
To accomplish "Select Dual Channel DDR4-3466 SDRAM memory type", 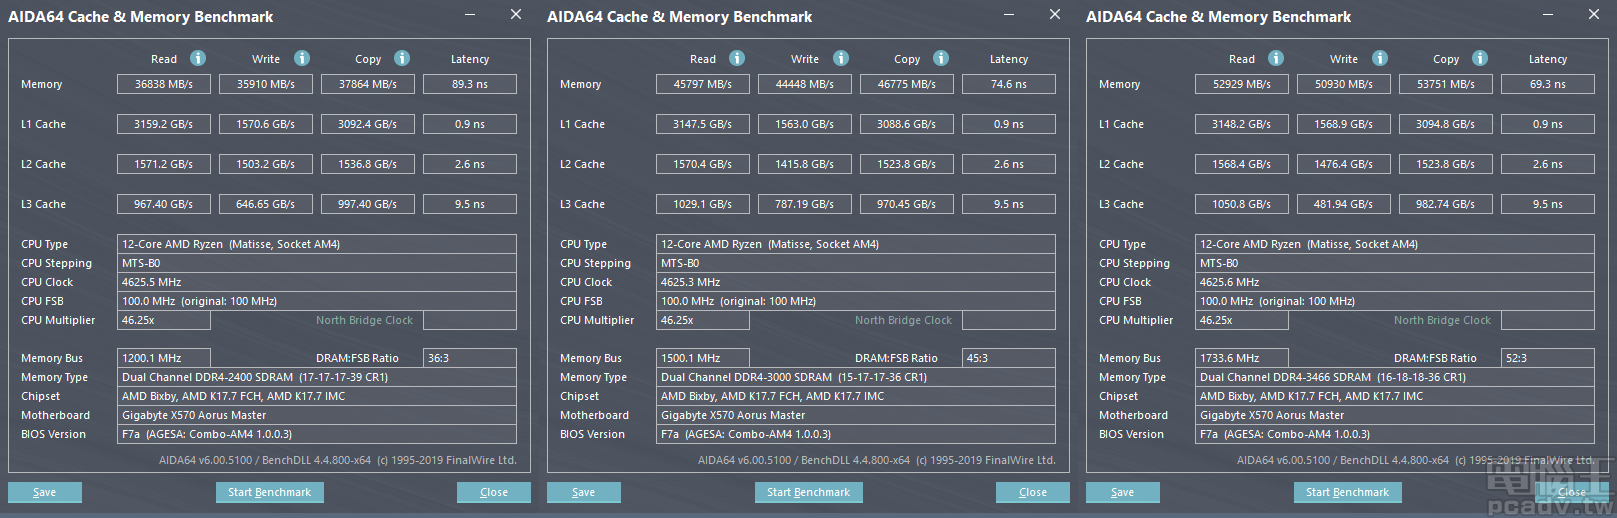I will point(1395,377).
